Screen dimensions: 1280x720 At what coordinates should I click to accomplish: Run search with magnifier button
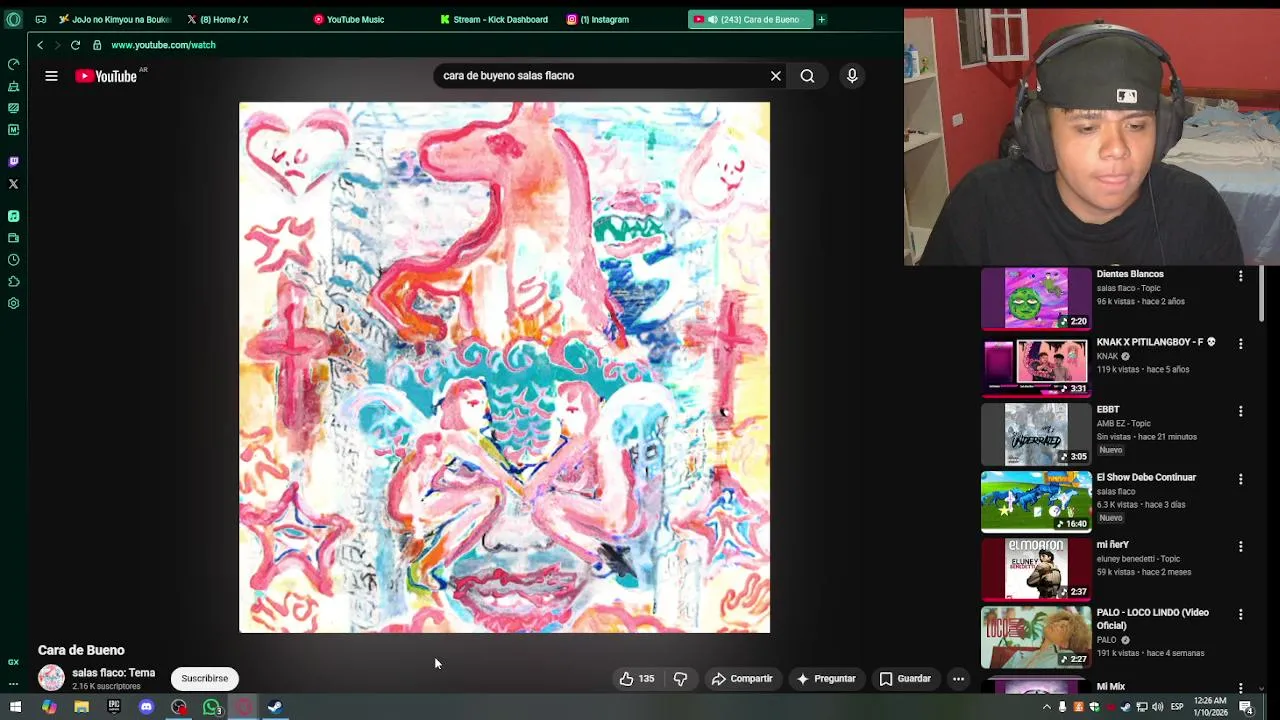807,76
